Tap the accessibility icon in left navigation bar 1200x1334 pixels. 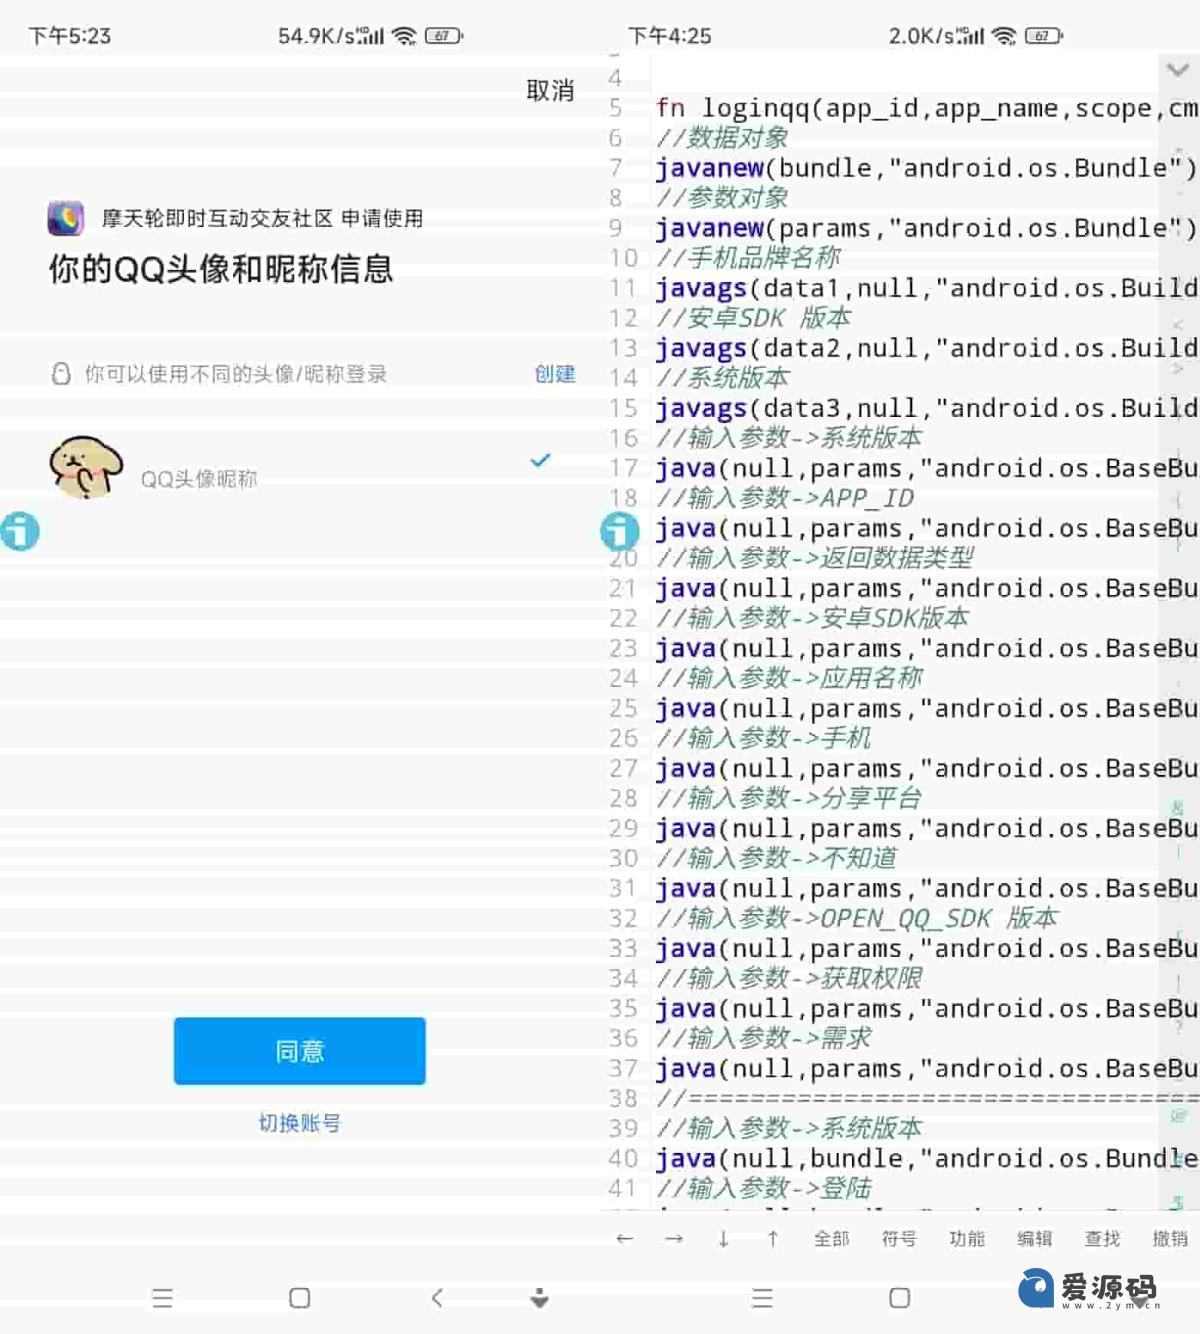coord(540,1298)
